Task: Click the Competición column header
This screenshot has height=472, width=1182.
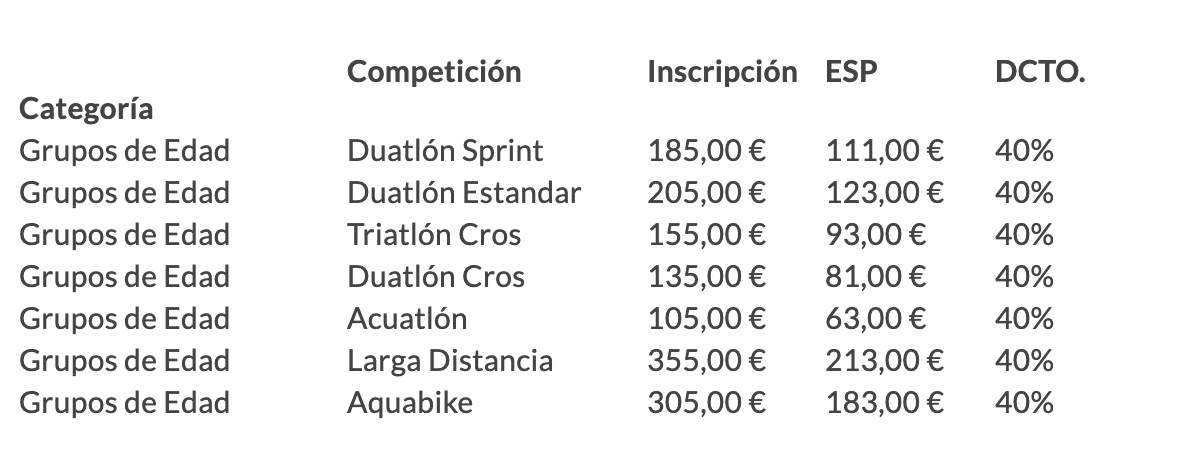Action: [433, 72]
